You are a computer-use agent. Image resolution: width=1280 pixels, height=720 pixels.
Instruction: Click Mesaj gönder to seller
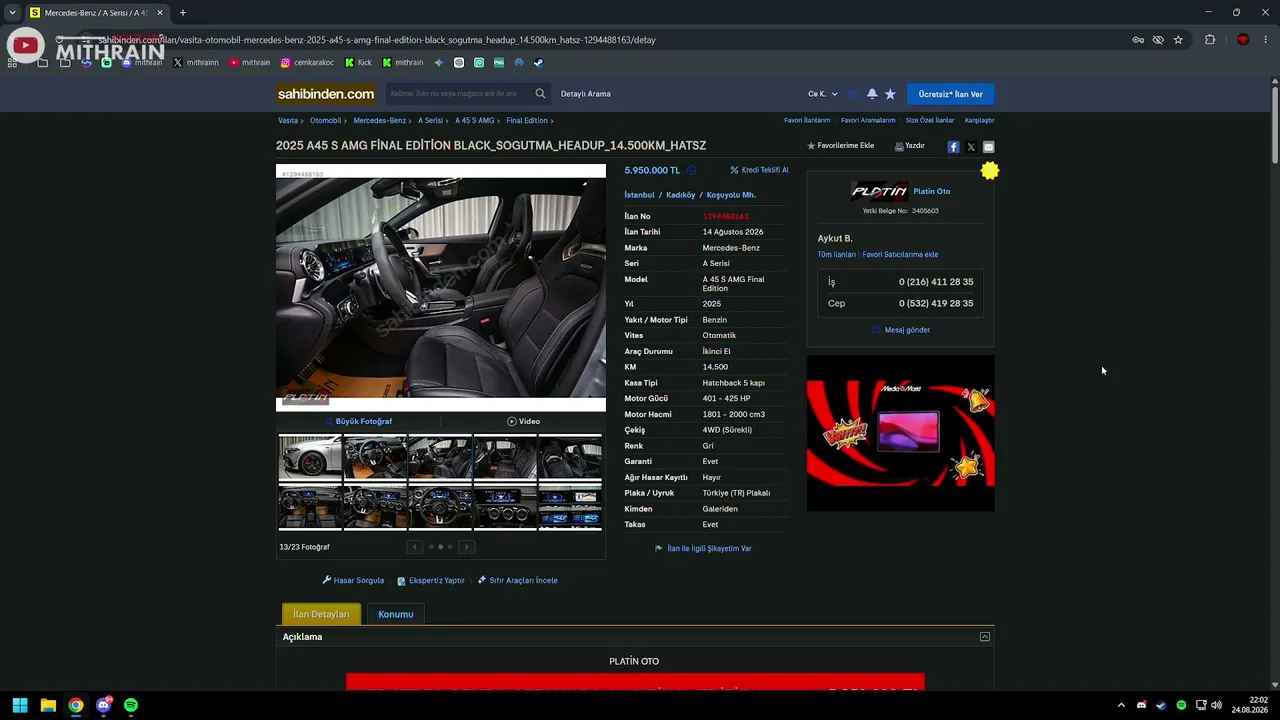click(x=901, y=330)
